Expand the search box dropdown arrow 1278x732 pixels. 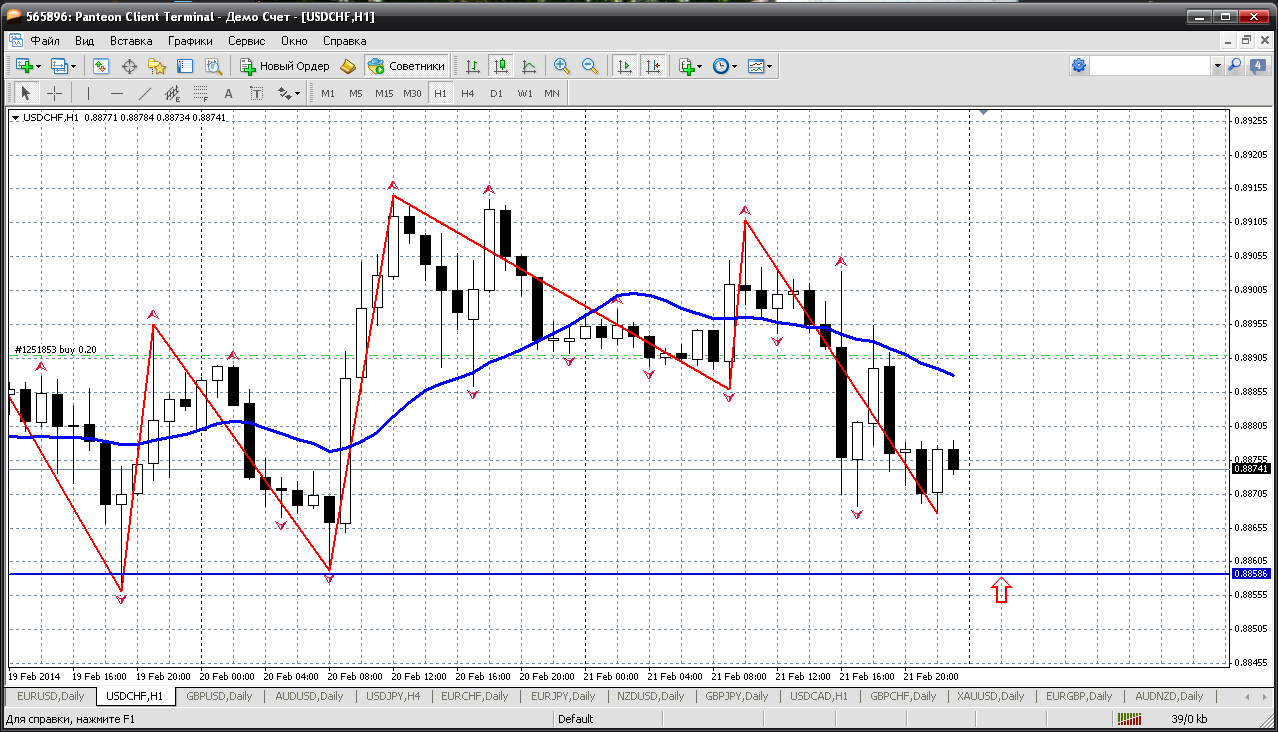pos(1218,66)
